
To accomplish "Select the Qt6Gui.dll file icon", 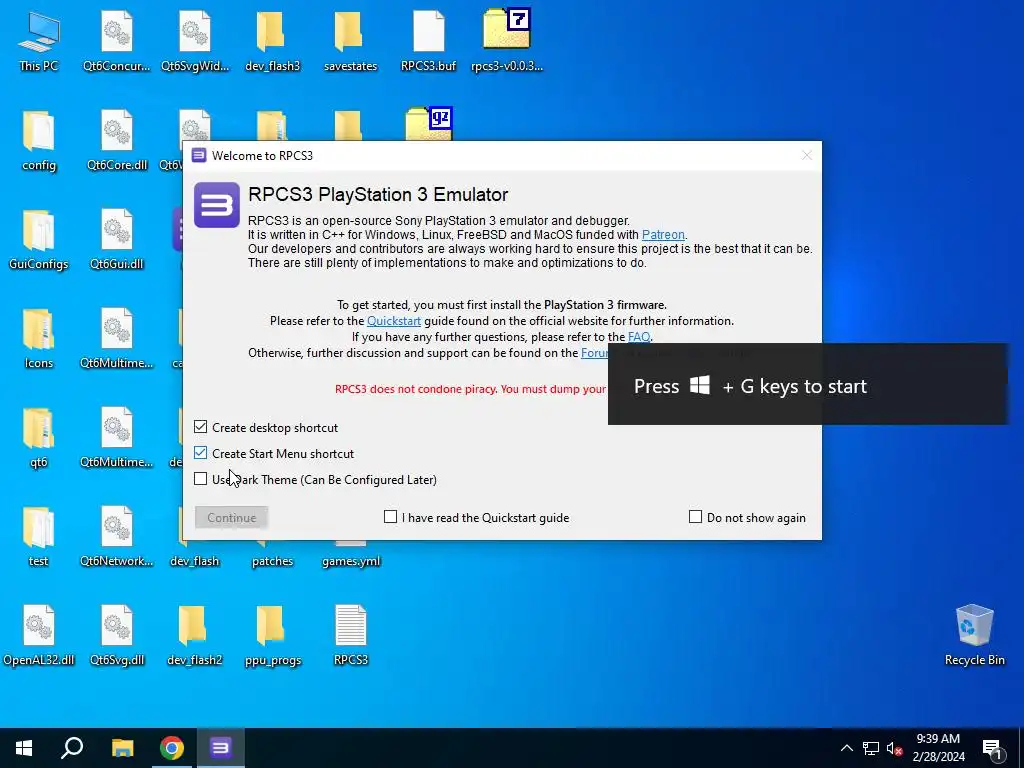I will pyautogui.click(x=117, y=240).
